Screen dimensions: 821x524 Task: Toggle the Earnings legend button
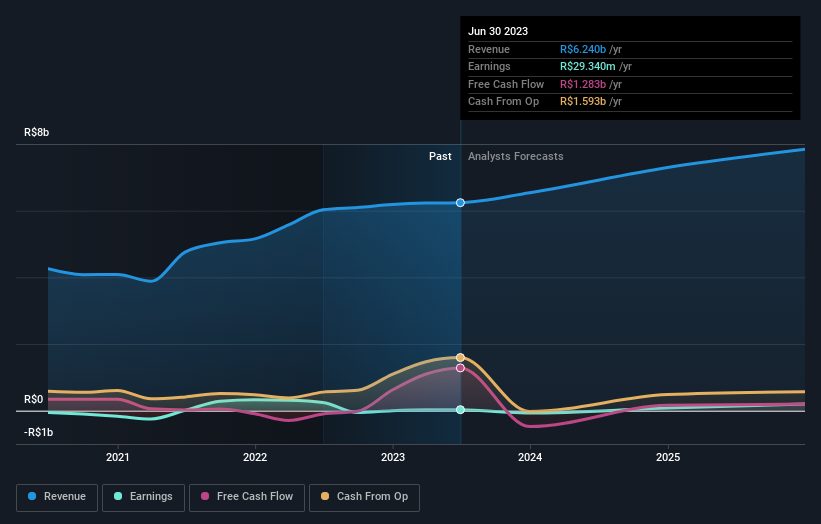[x=143, y=497]
